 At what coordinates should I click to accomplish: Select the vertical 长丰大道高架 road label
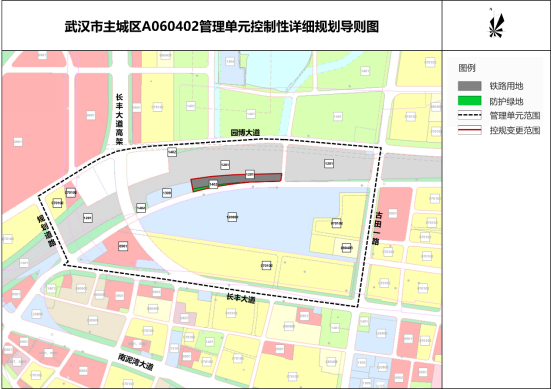tap(120, 119)
